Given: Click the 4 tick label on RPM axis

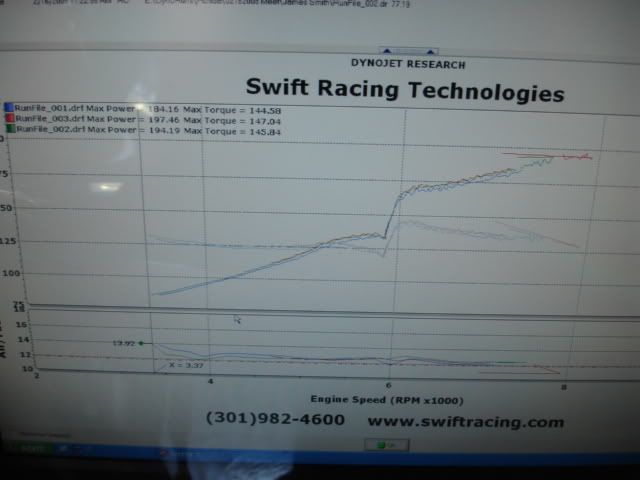Looking at the screenshot, I should [210, 381].
